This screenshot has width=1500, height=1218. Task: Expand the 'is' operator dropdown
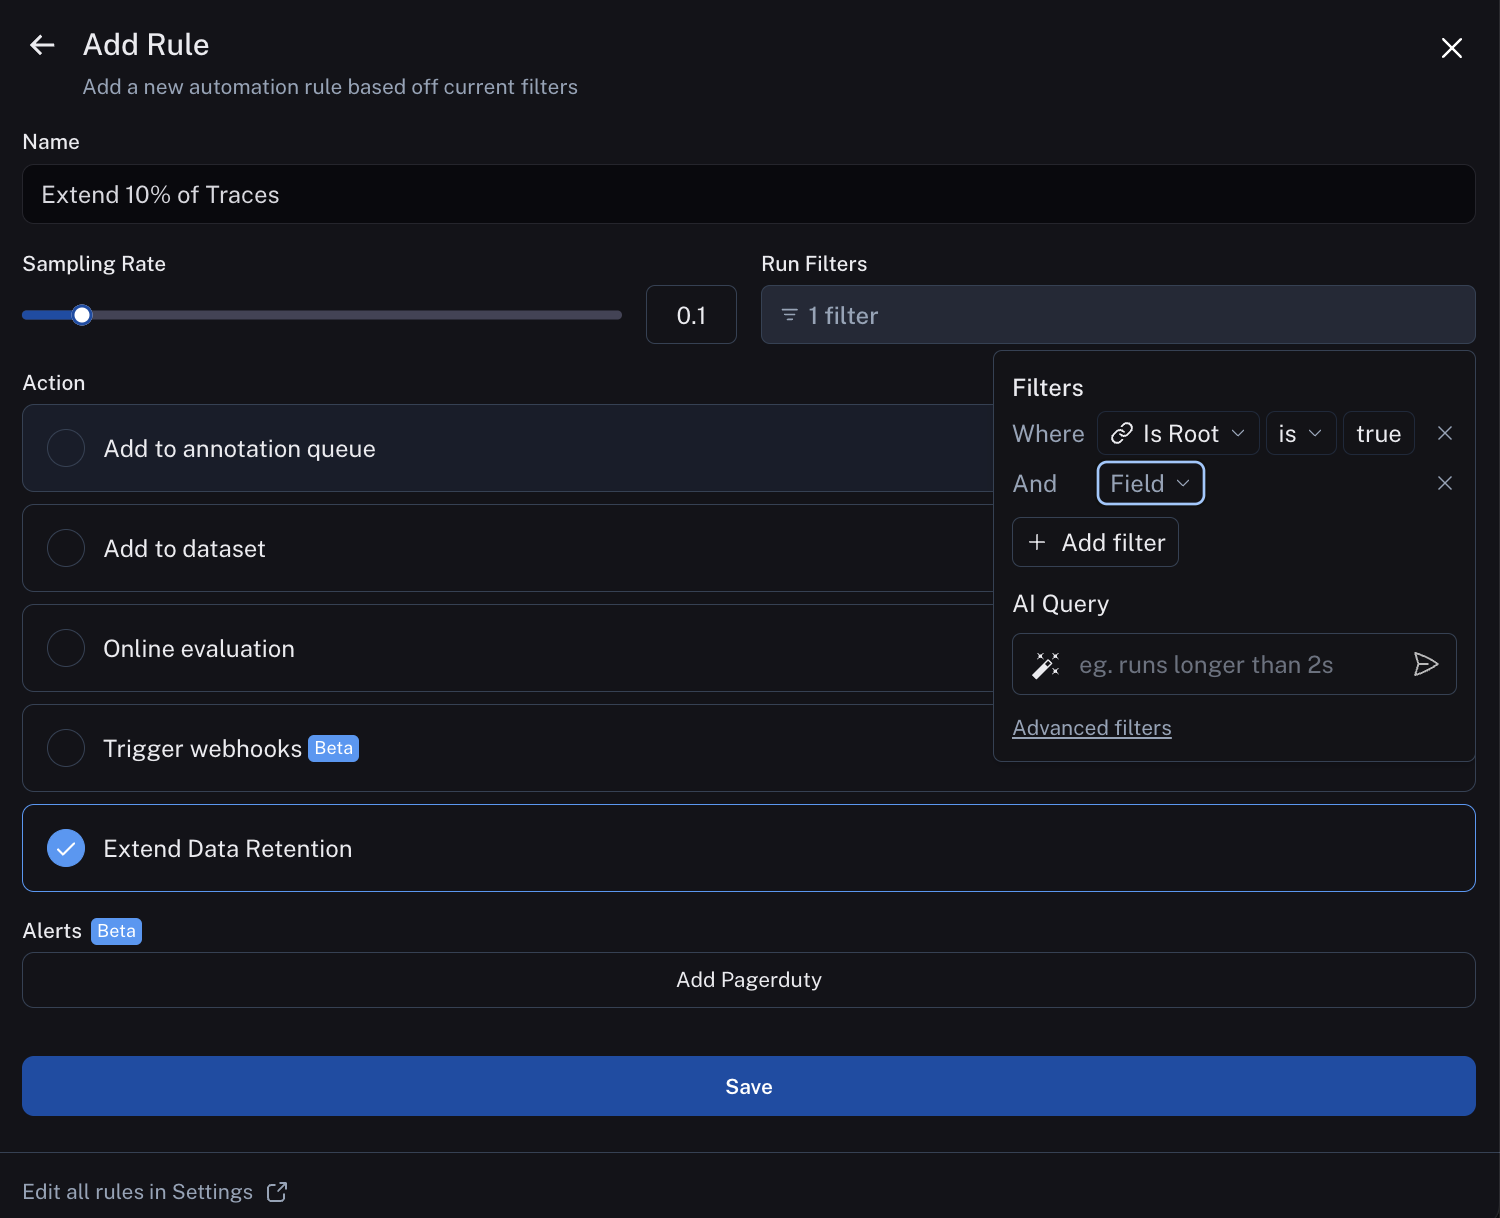point(1300,433)
